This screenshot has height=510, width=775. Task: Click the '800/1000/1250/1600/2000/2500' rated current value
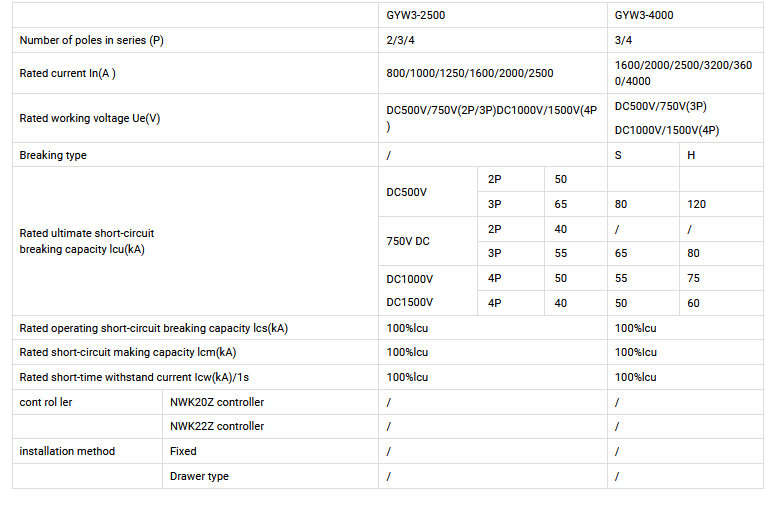[469, 73]
